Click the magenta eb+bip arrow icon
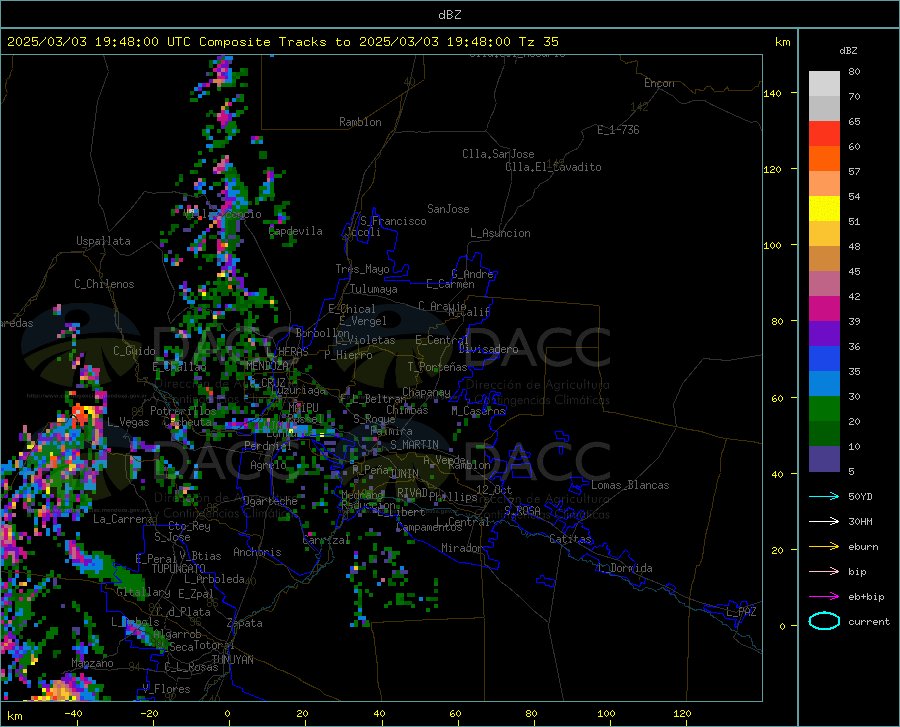The image size is (900, 727). pos(824,597)
